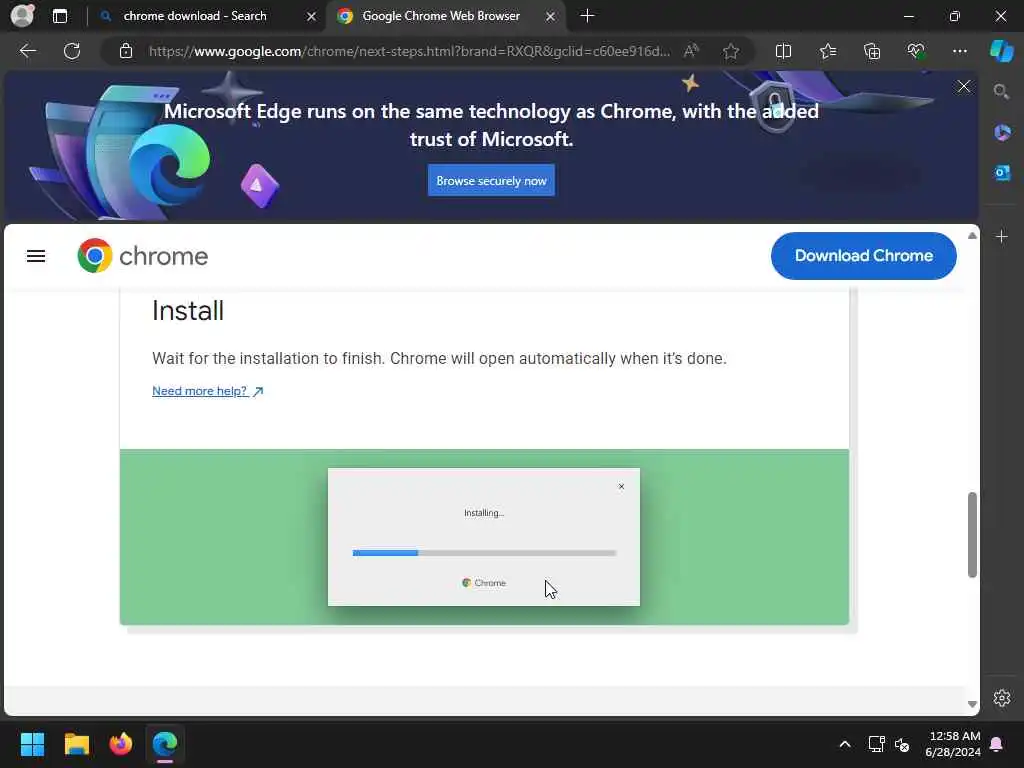
Task: Open the Need more help link
Action: tap(207, 391)
